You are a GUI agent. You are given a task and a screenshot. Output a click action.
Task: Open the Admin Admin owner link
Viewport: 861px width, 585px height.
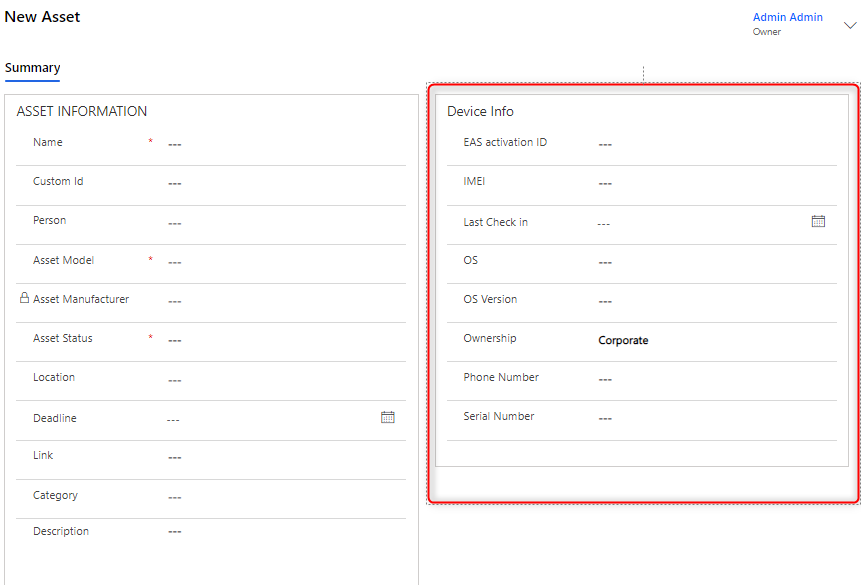coord(787,17)
